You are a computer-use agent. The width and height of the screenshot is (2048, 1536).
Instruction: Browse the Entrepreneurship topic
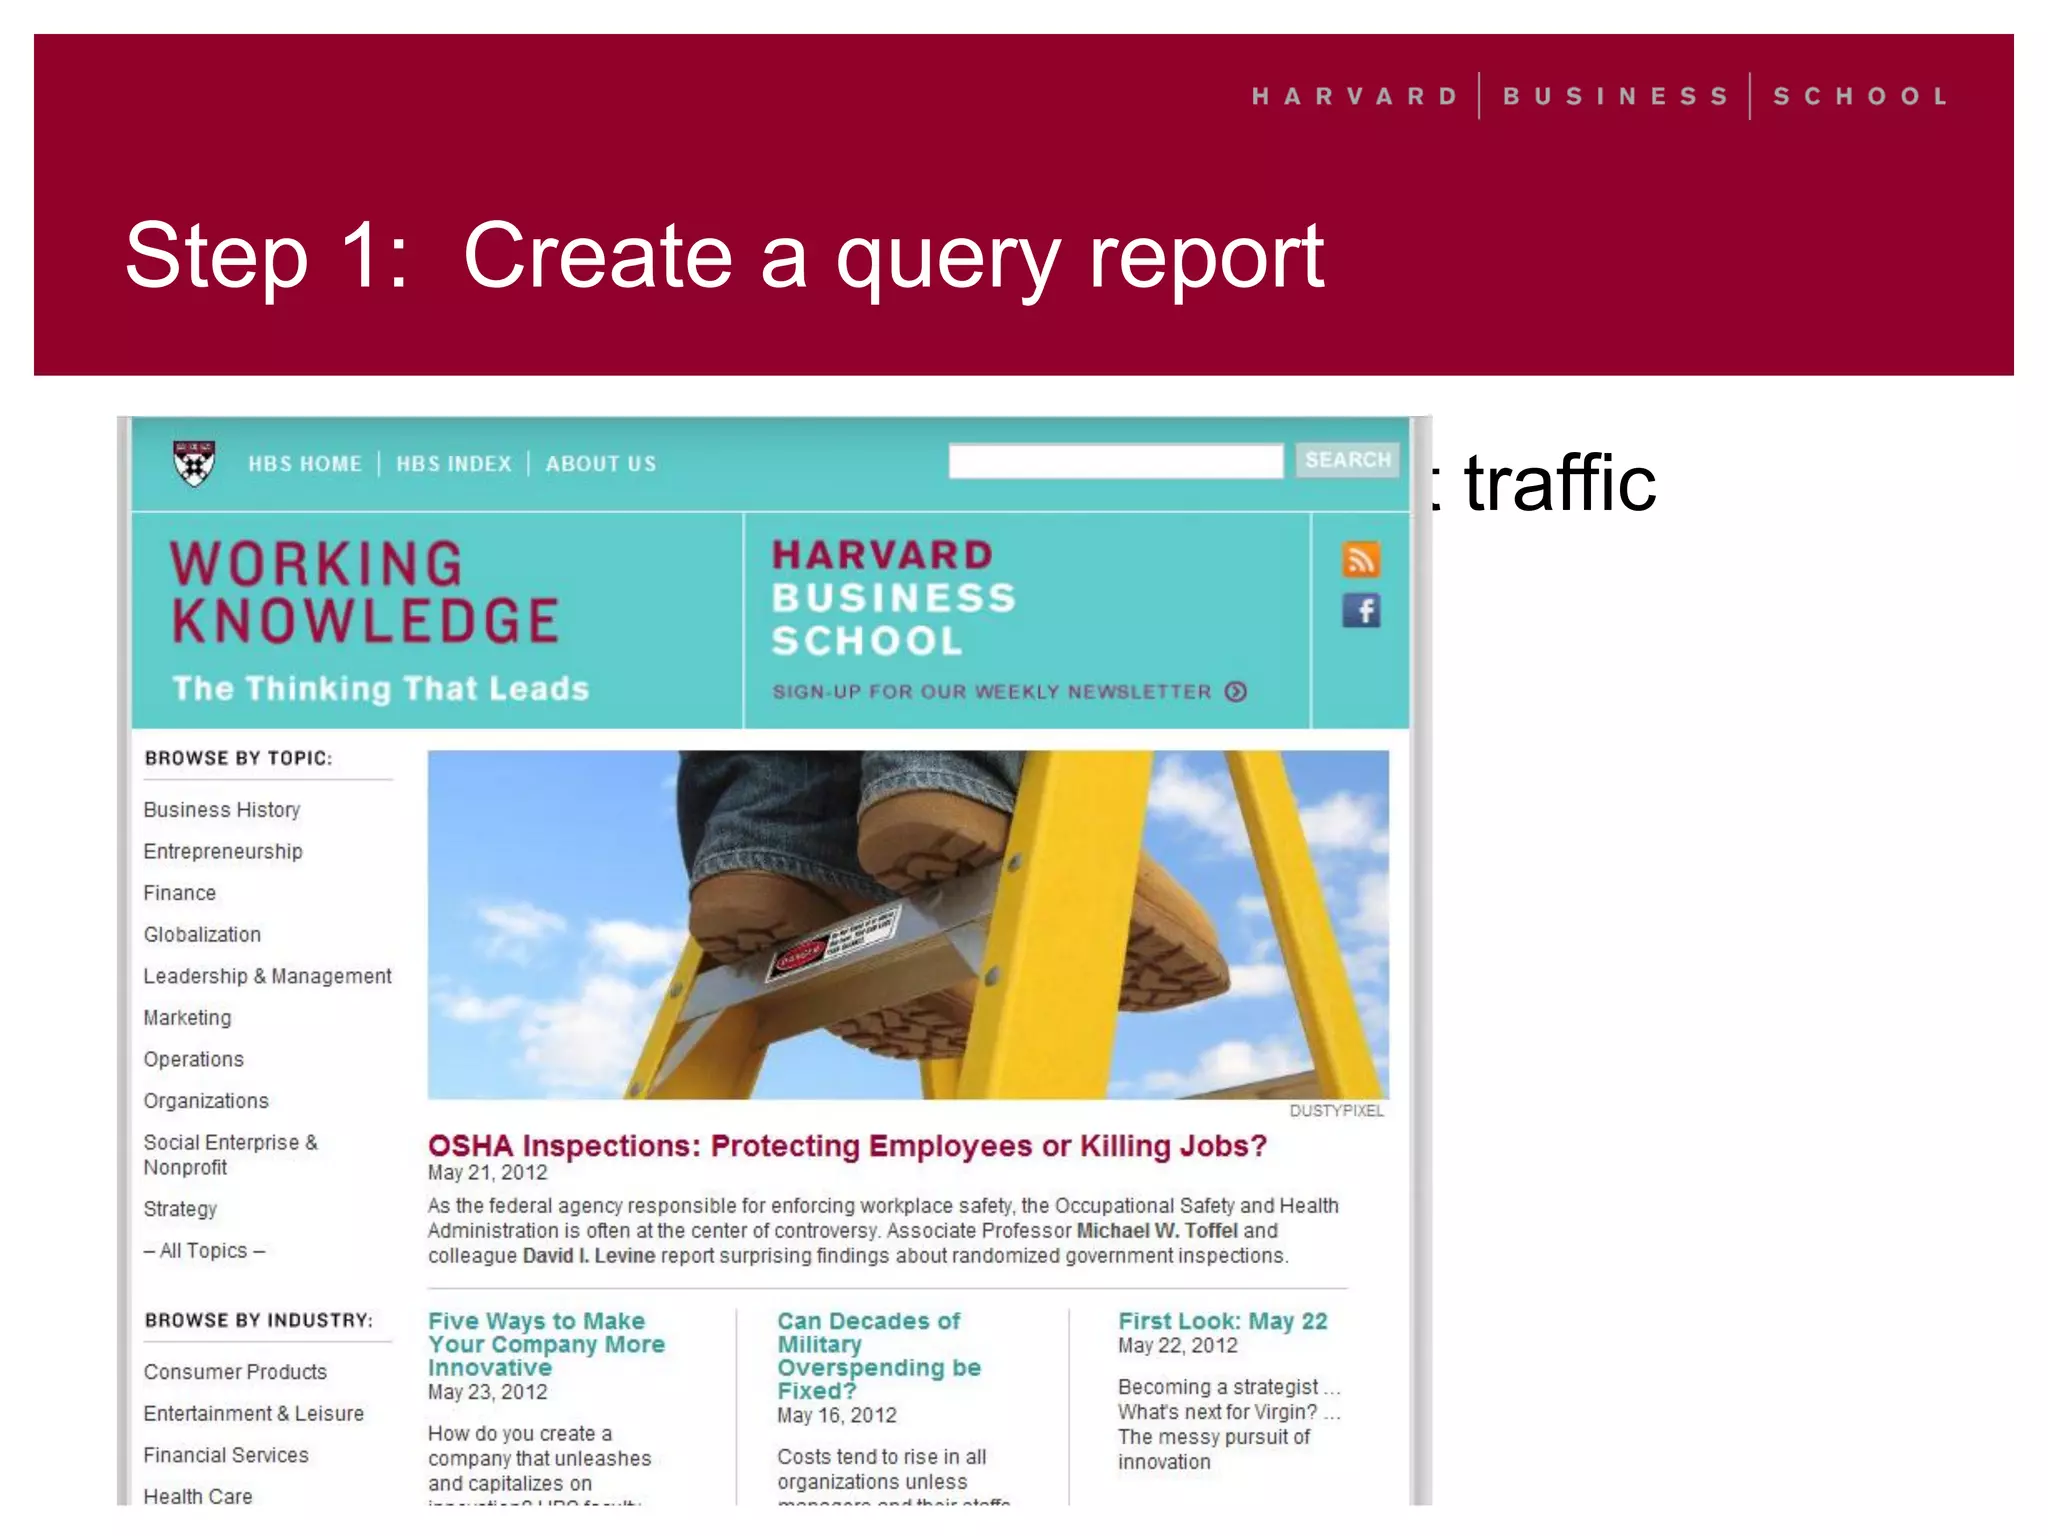coord(223,851)
